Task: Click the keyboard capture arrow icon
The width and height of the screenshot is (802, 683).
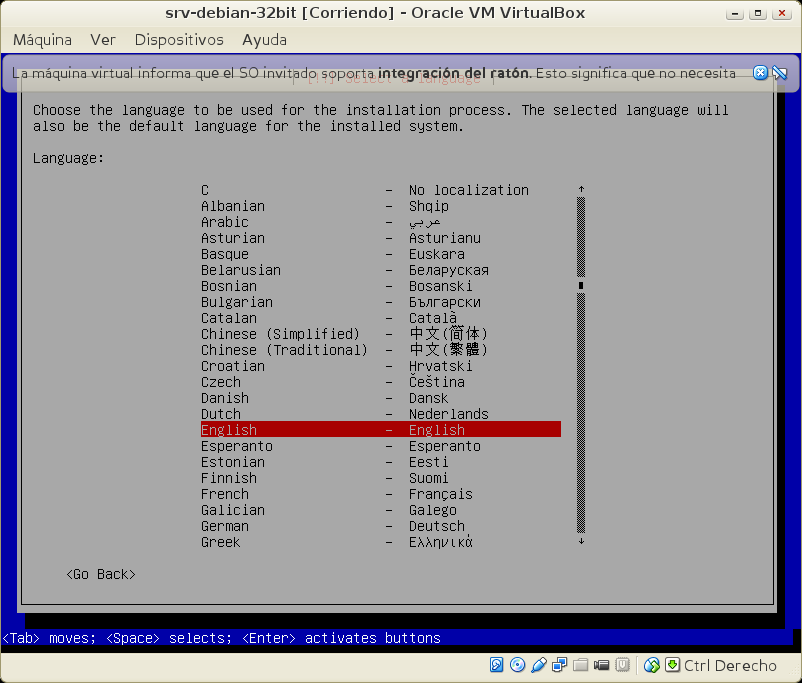Action: [673, 665]
